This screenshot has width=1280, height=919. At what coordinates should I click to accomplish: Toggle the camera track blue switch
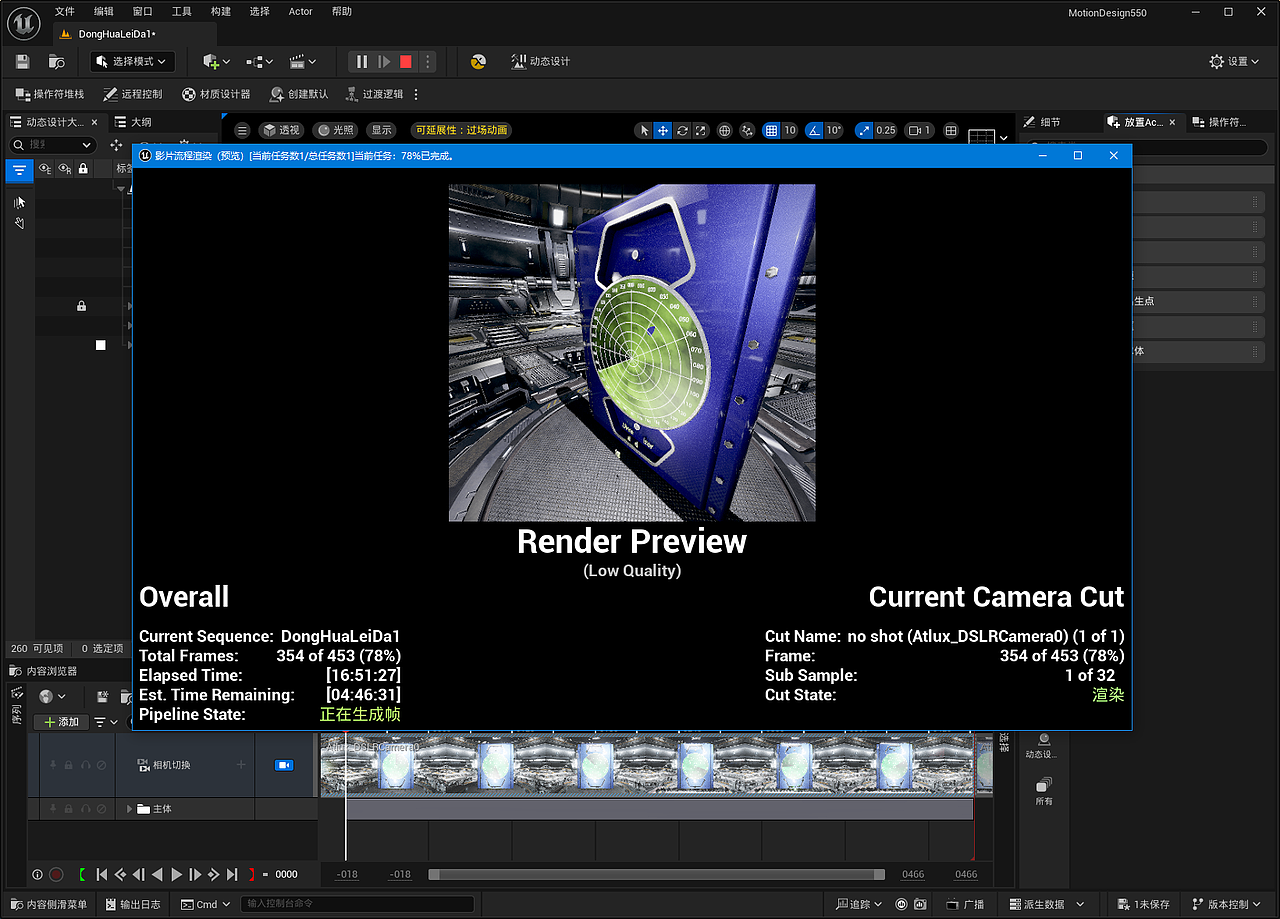click(284, 765)
